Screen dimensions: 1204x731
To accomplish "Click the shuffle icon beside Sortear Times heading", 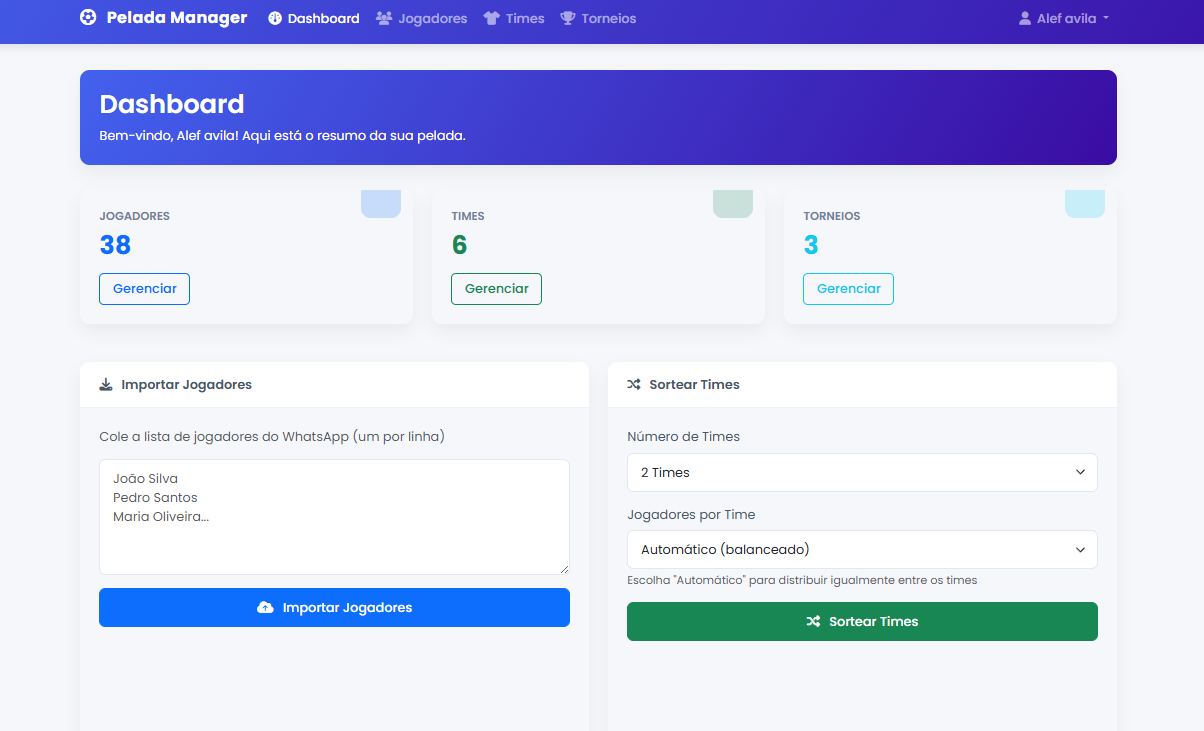I will (x=634, y=385).
